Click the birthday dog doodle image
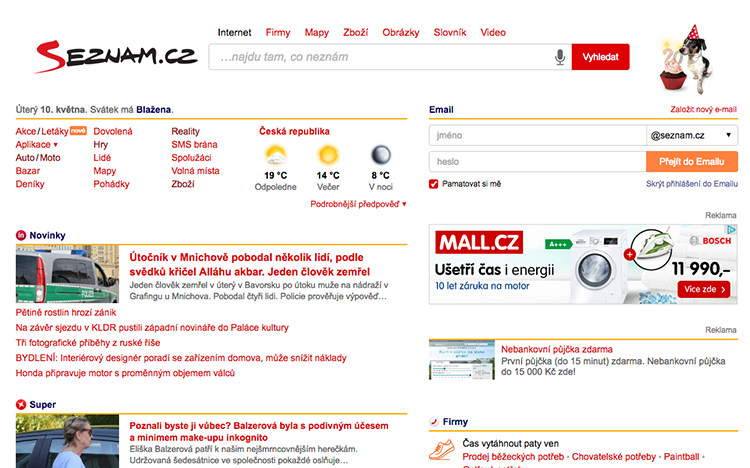 click(x=686, y=59)
